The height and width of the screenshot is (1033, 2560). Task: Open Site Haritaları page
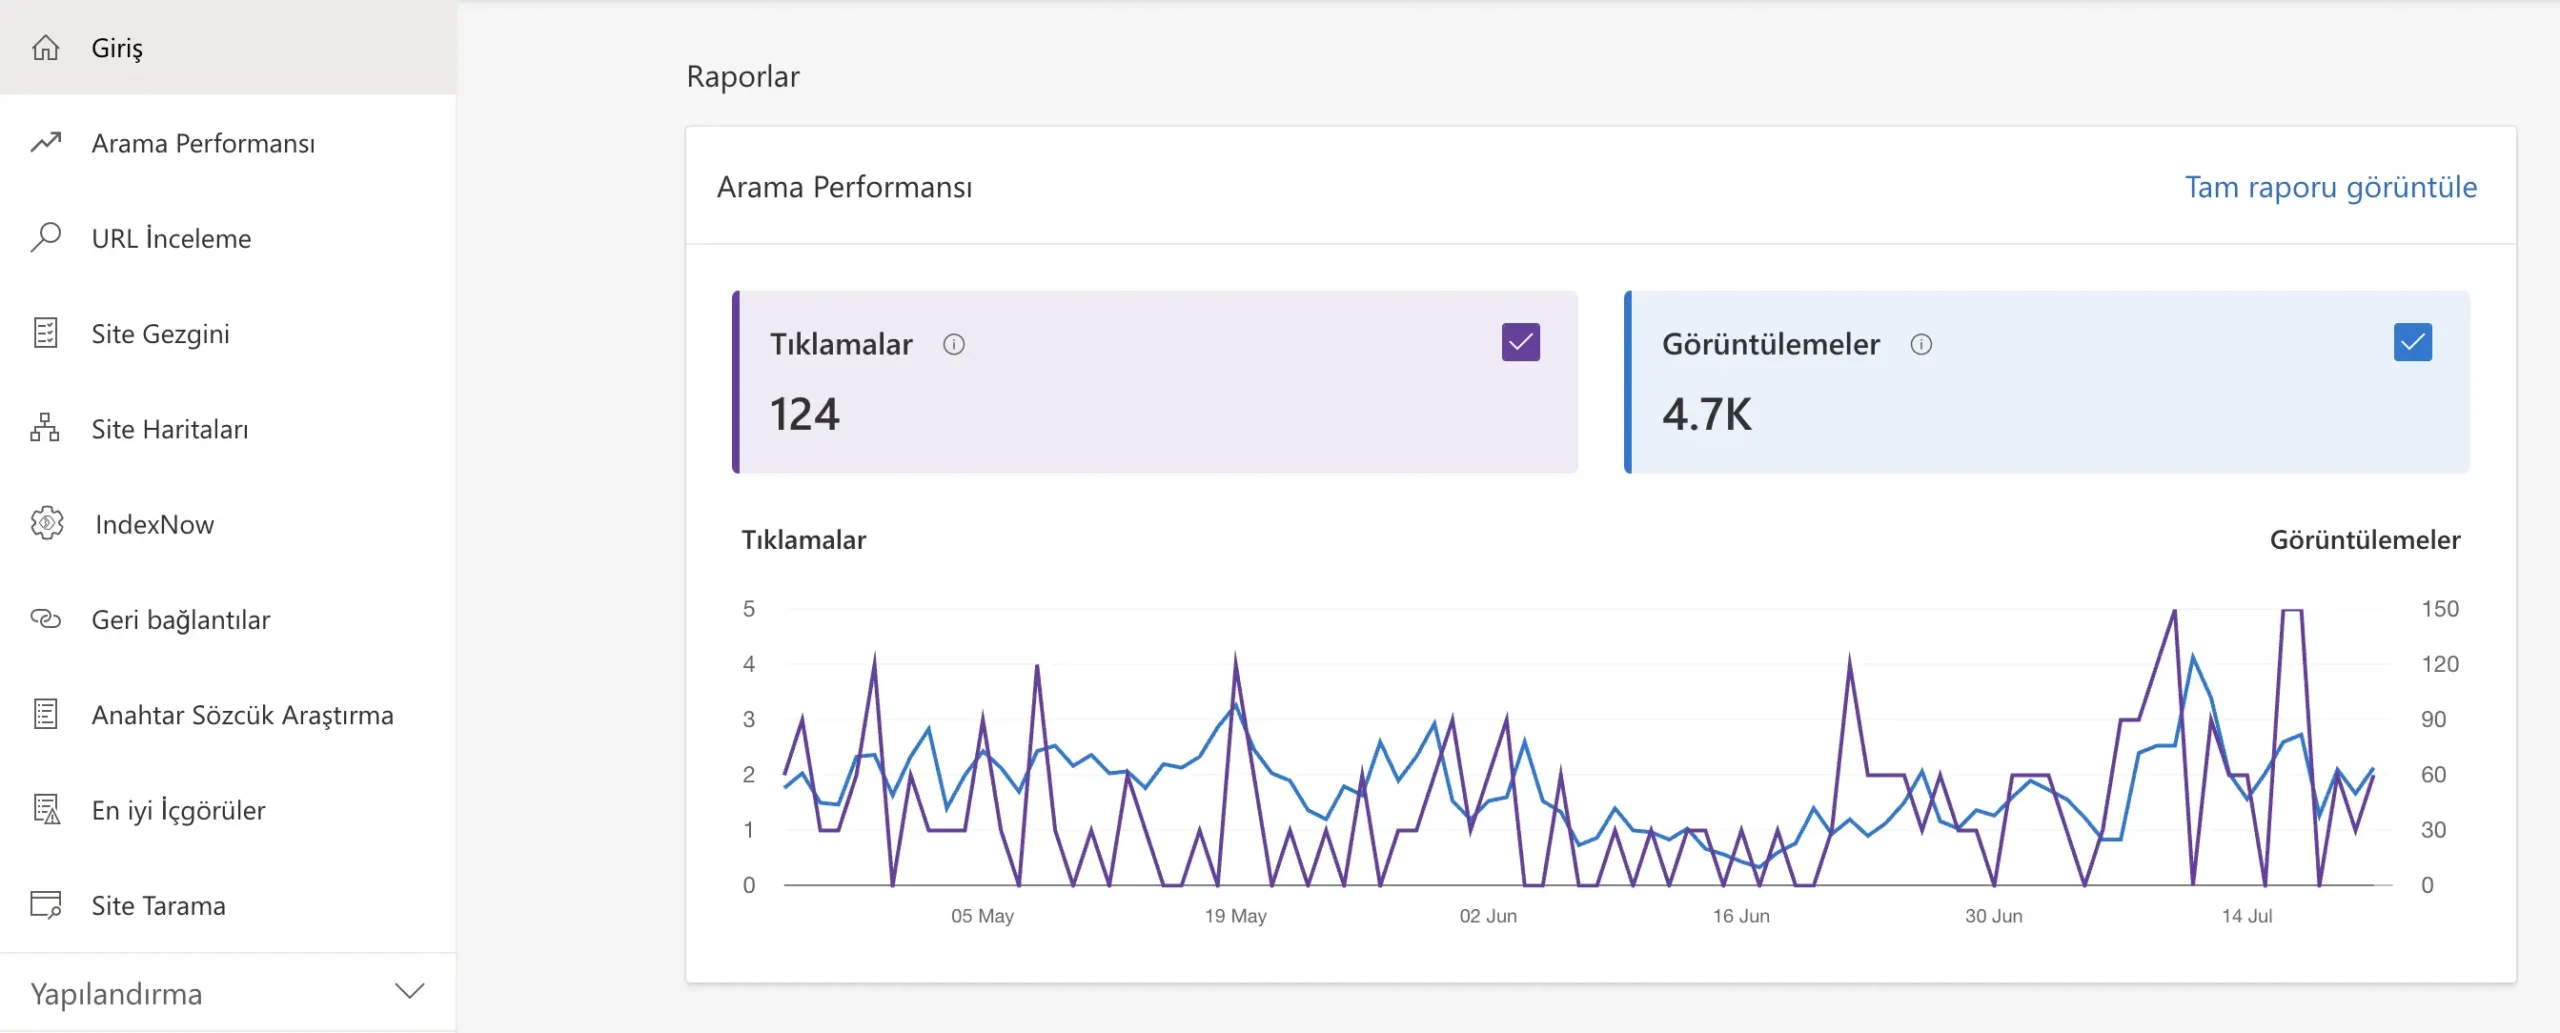pos(228,429)
